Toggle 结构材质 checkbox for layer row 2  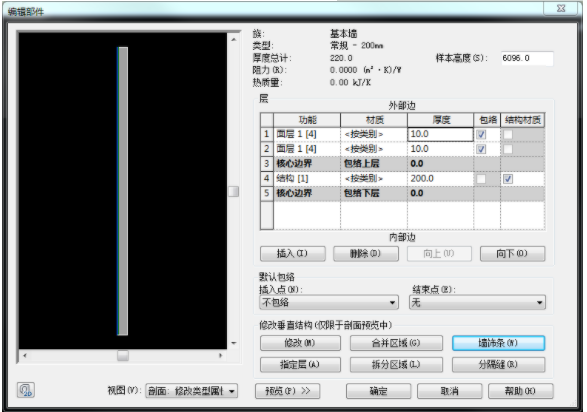point(508,149)
